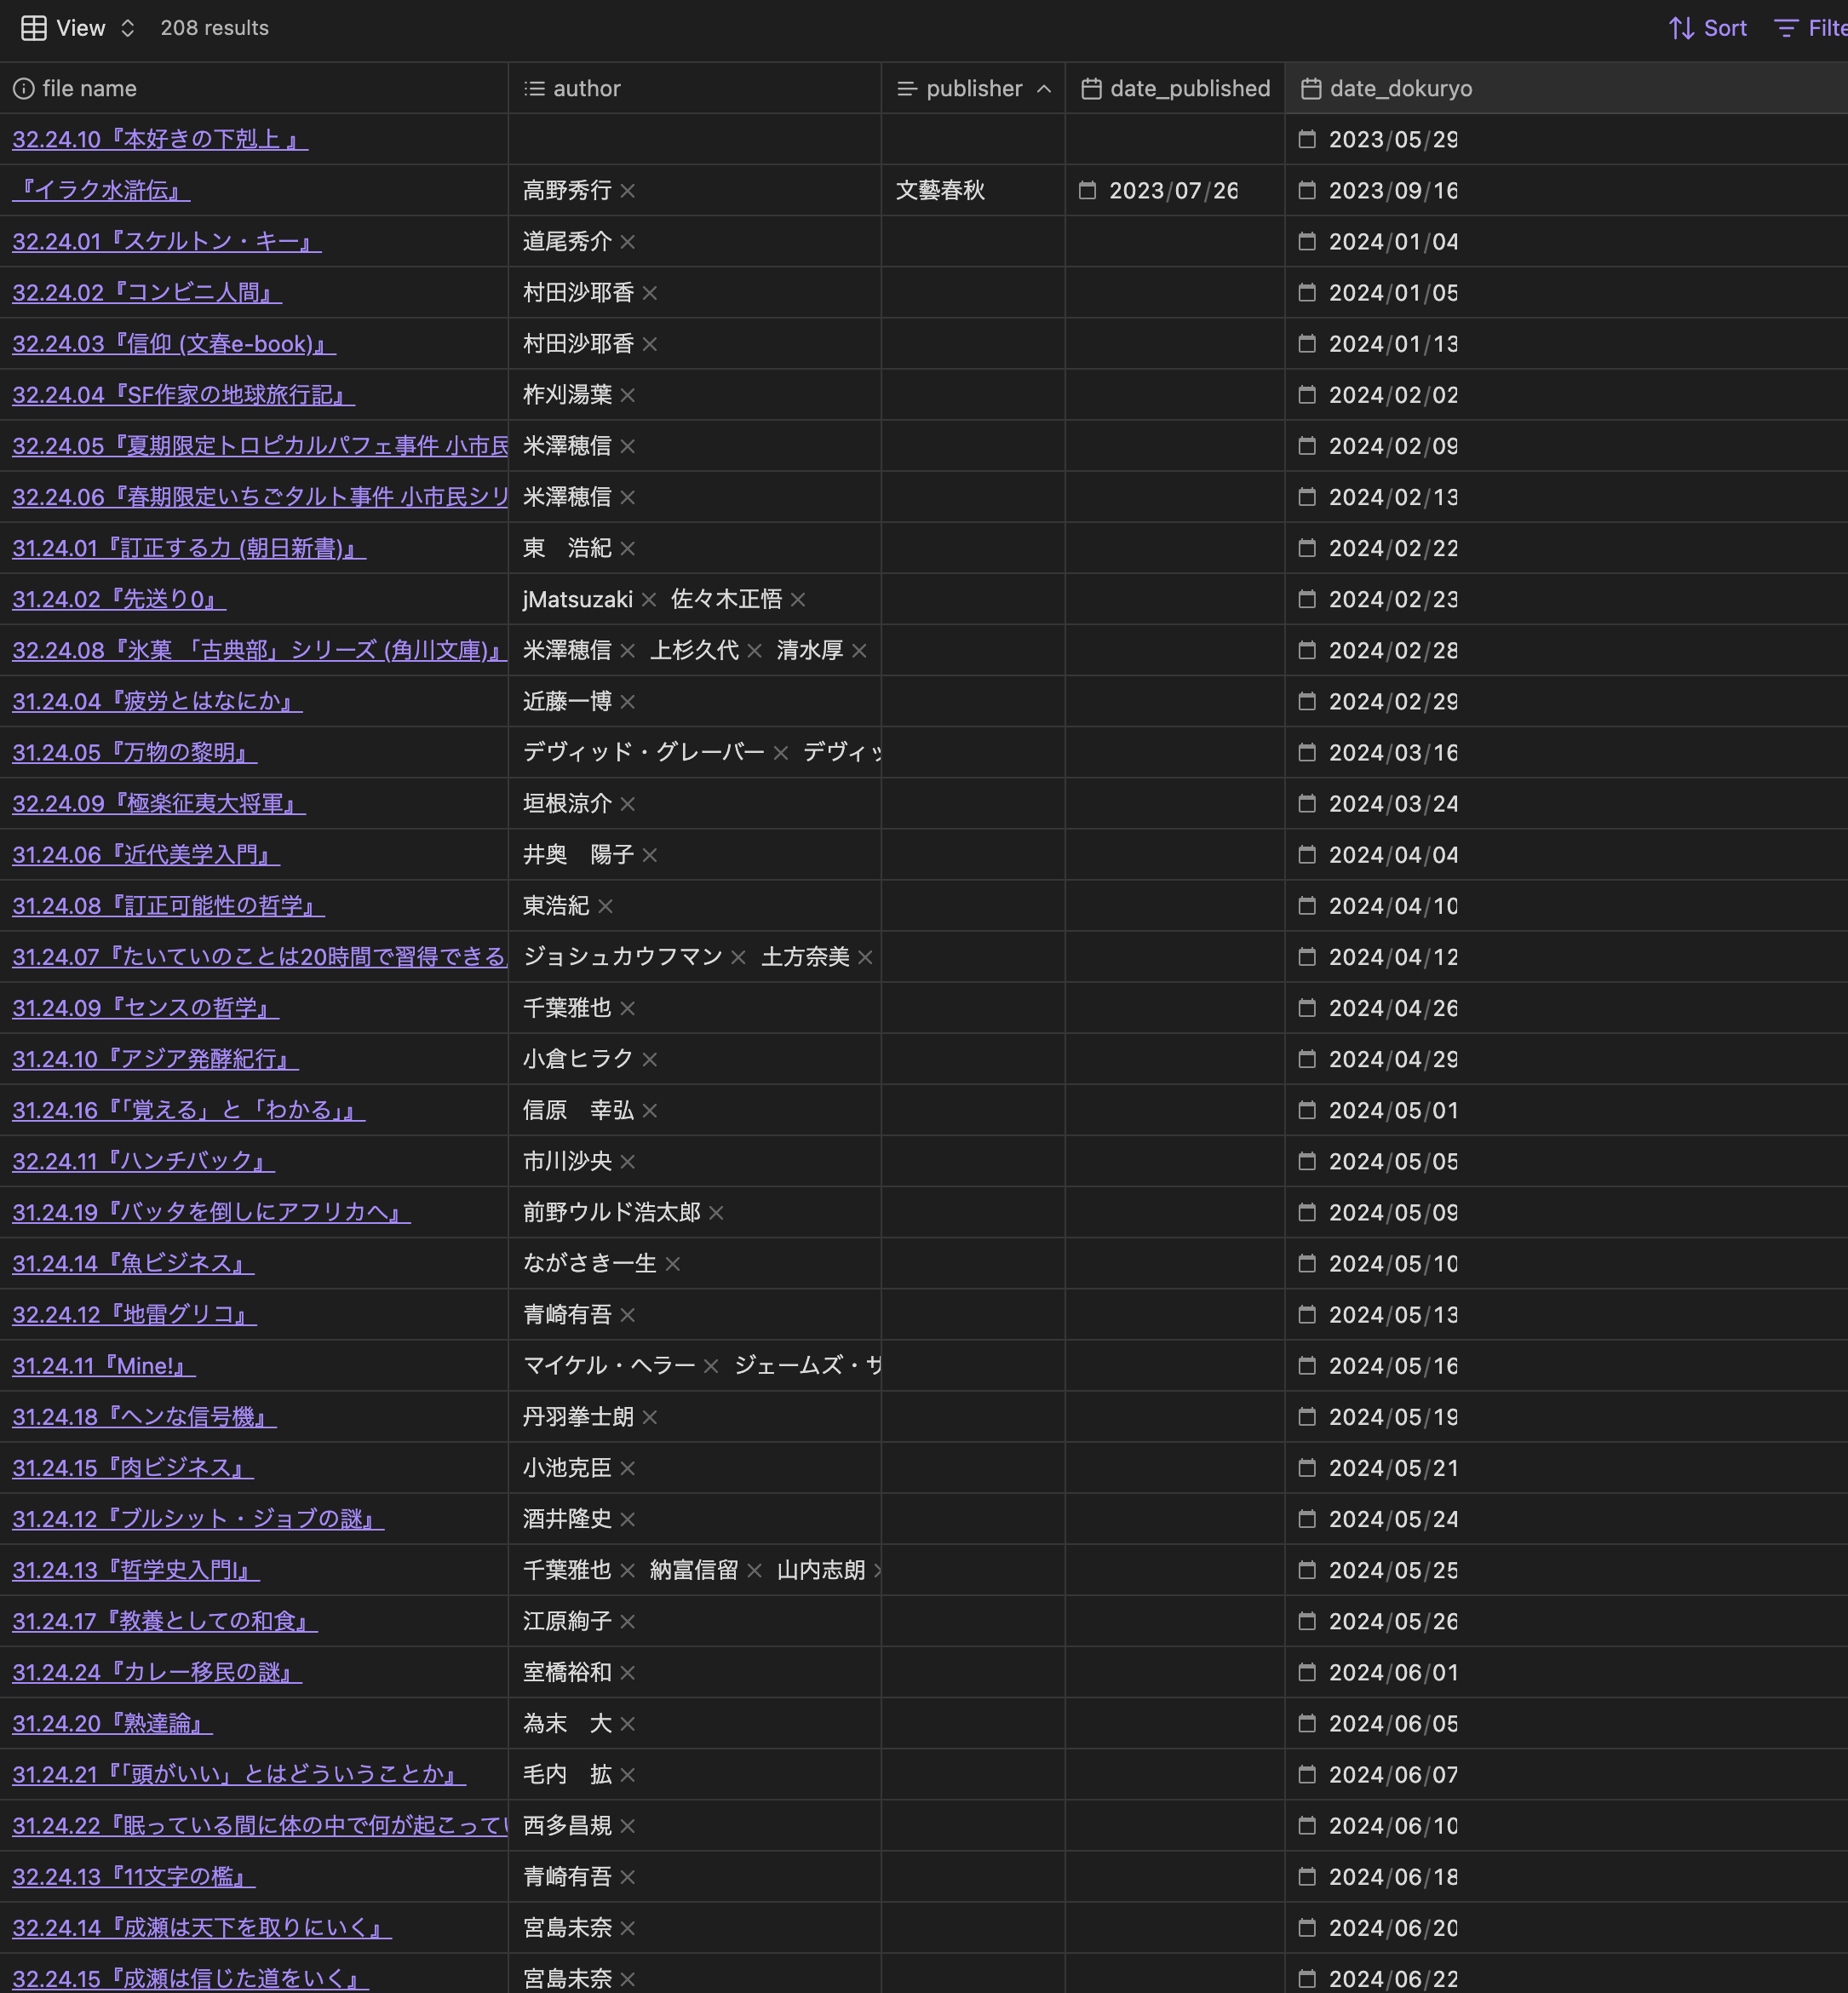Click the empty author cell in first row
Viewport: 1848px width, 1993px height.
tap(694, 139)
